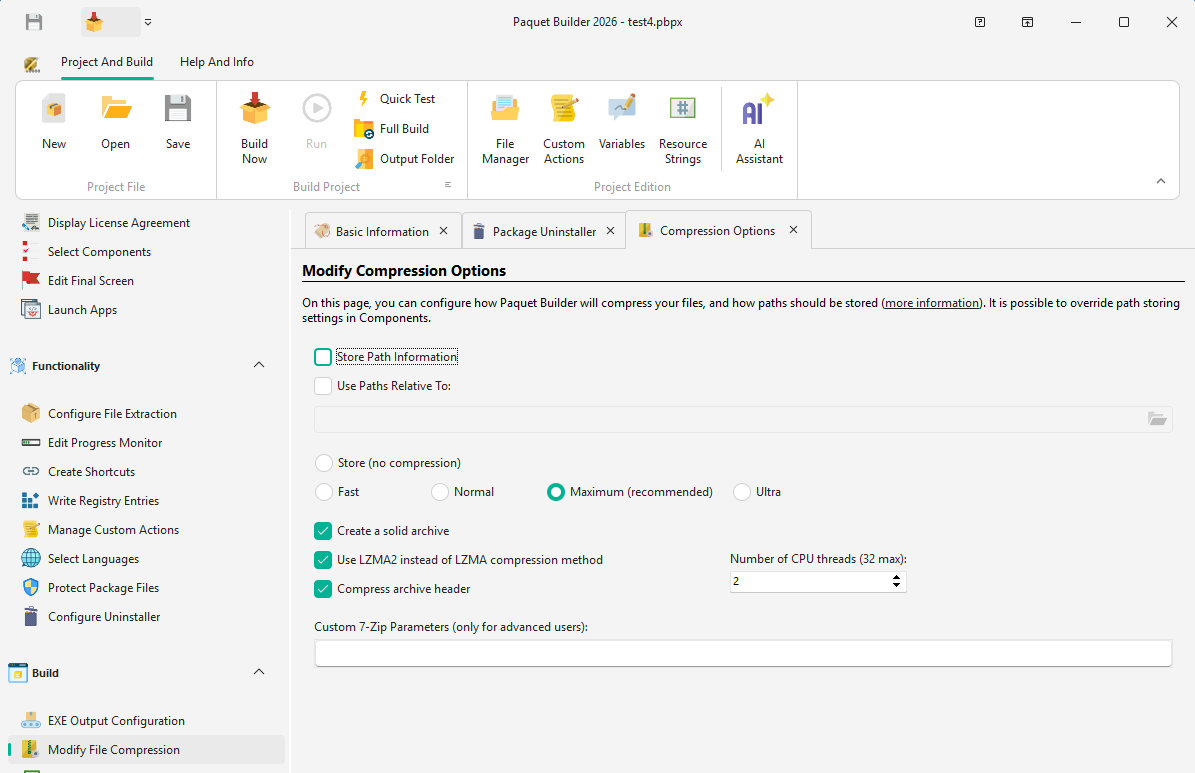Open Resource Strings

pyautogui.click(x=682, y=125)
